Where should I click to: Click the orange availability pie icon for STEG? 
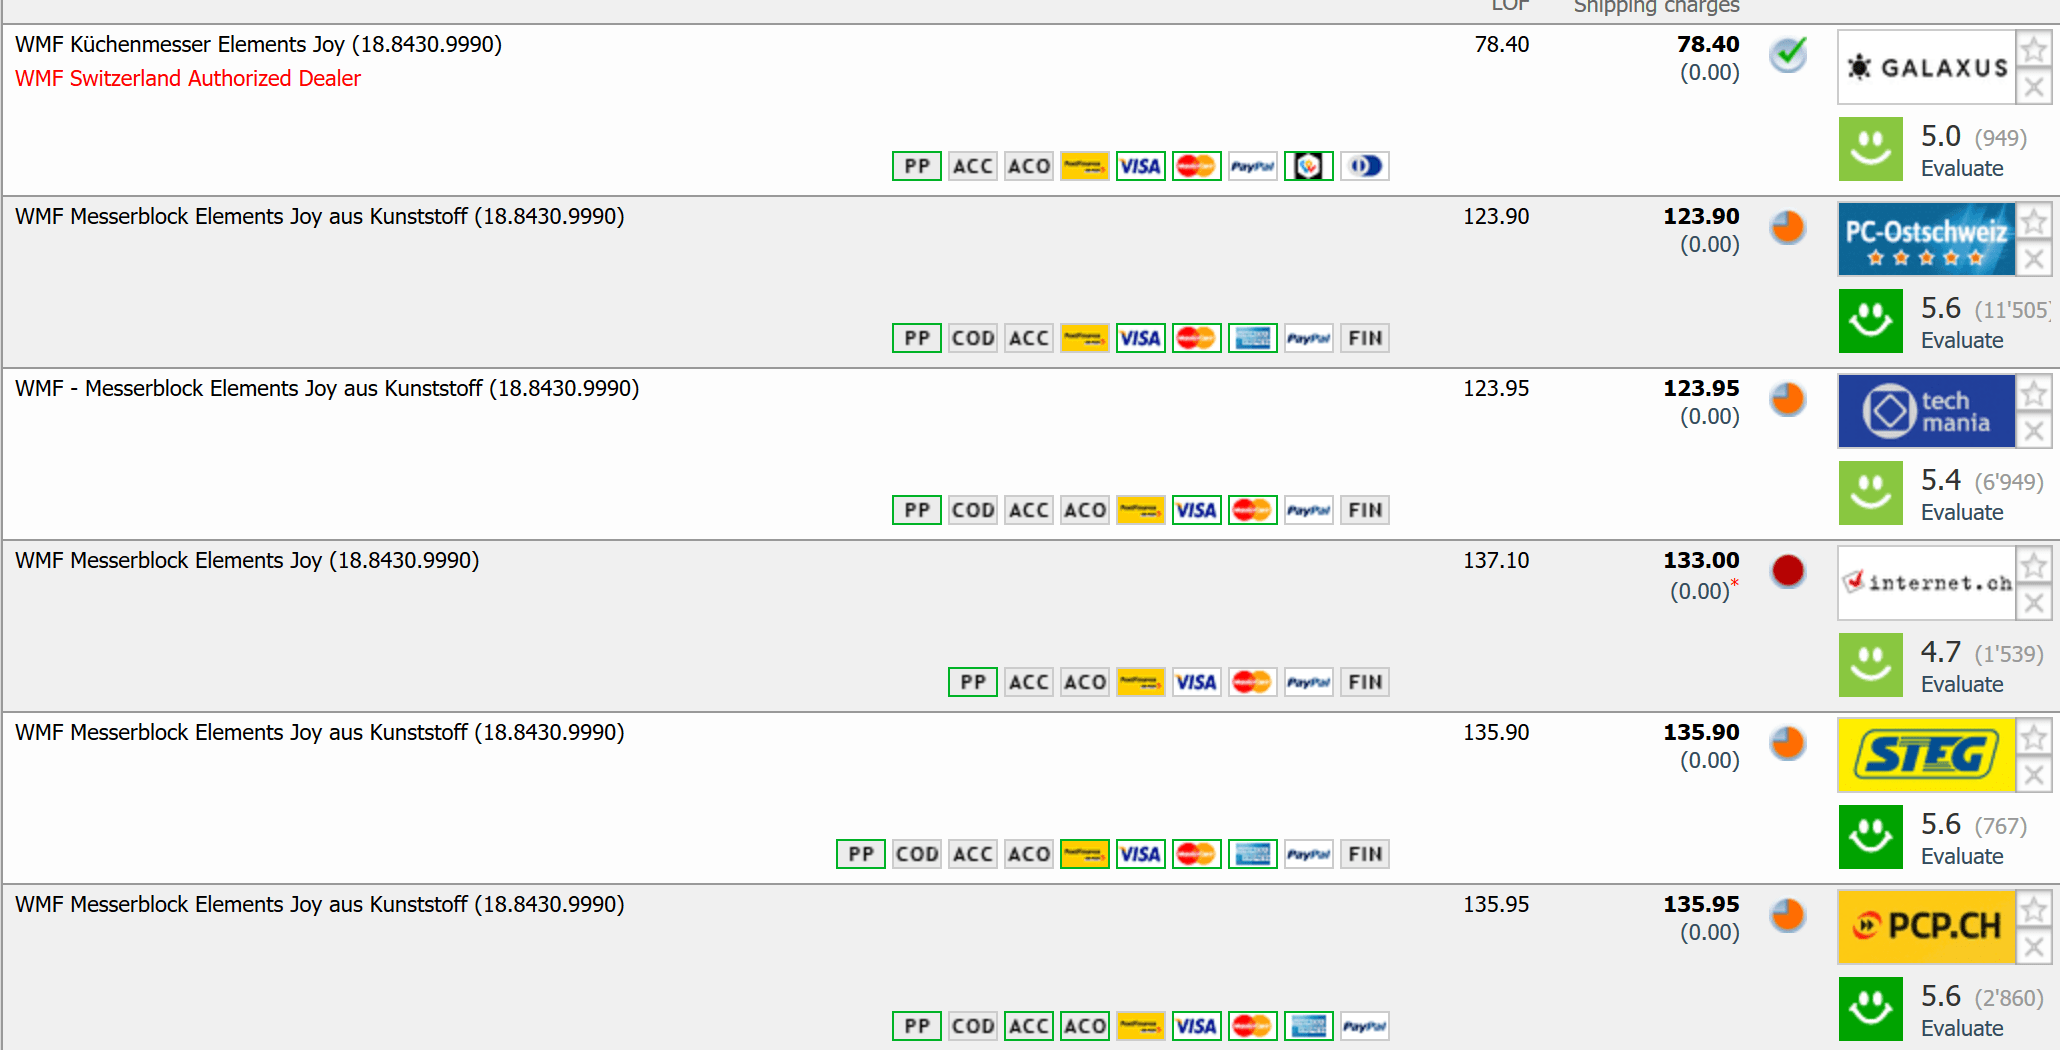(1788, 743)
